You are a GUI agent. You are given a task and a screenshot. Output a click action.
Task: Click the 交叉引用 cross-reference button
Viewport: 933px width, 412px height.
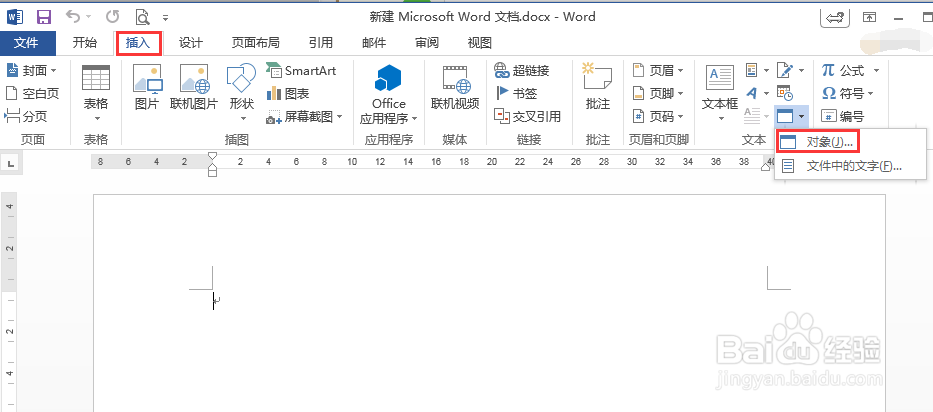[528, 116]
